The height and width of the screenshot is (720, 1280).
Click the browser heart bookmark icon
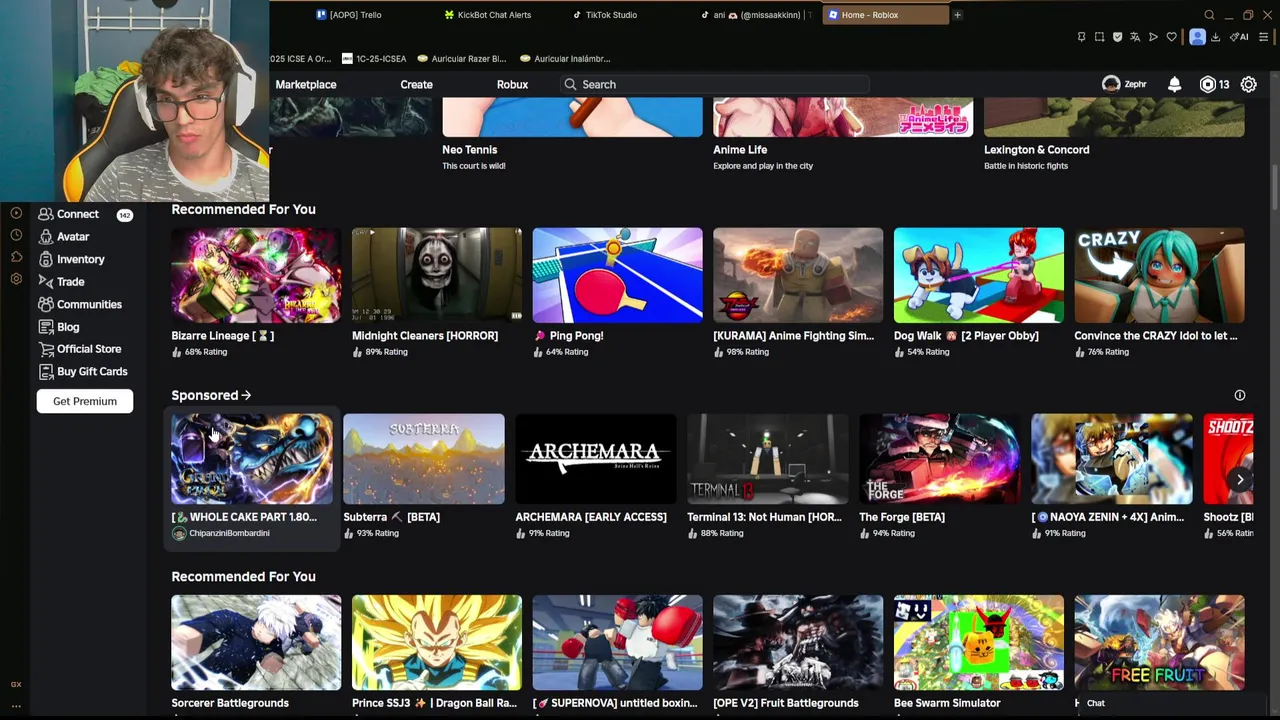coord(1171,37)
